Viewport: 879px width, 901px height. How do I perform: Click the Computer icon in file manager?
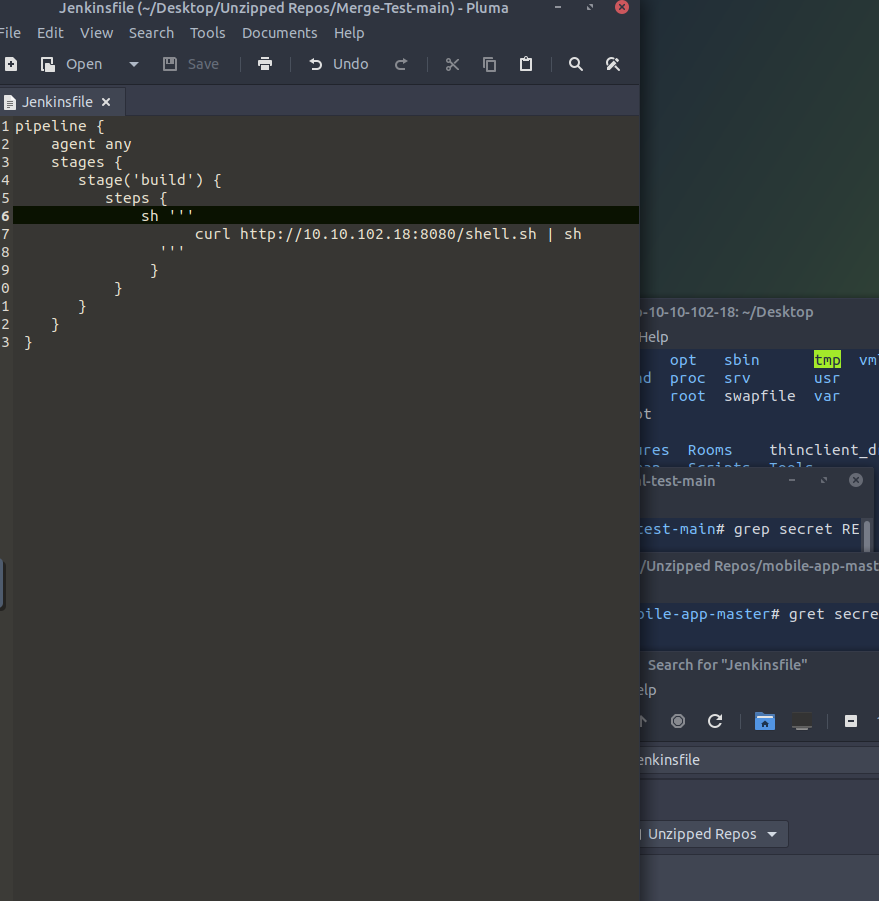point(802,721)
